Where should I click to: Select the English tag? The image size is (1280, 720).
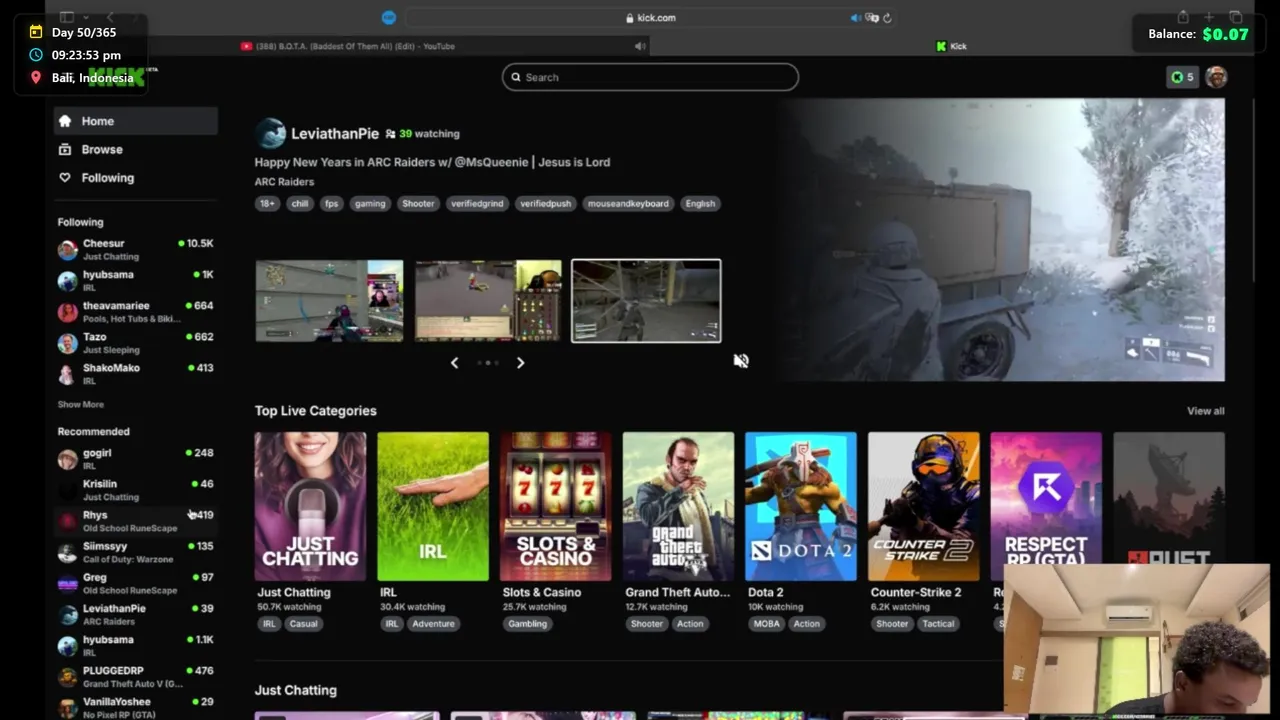tap(700, 203)
